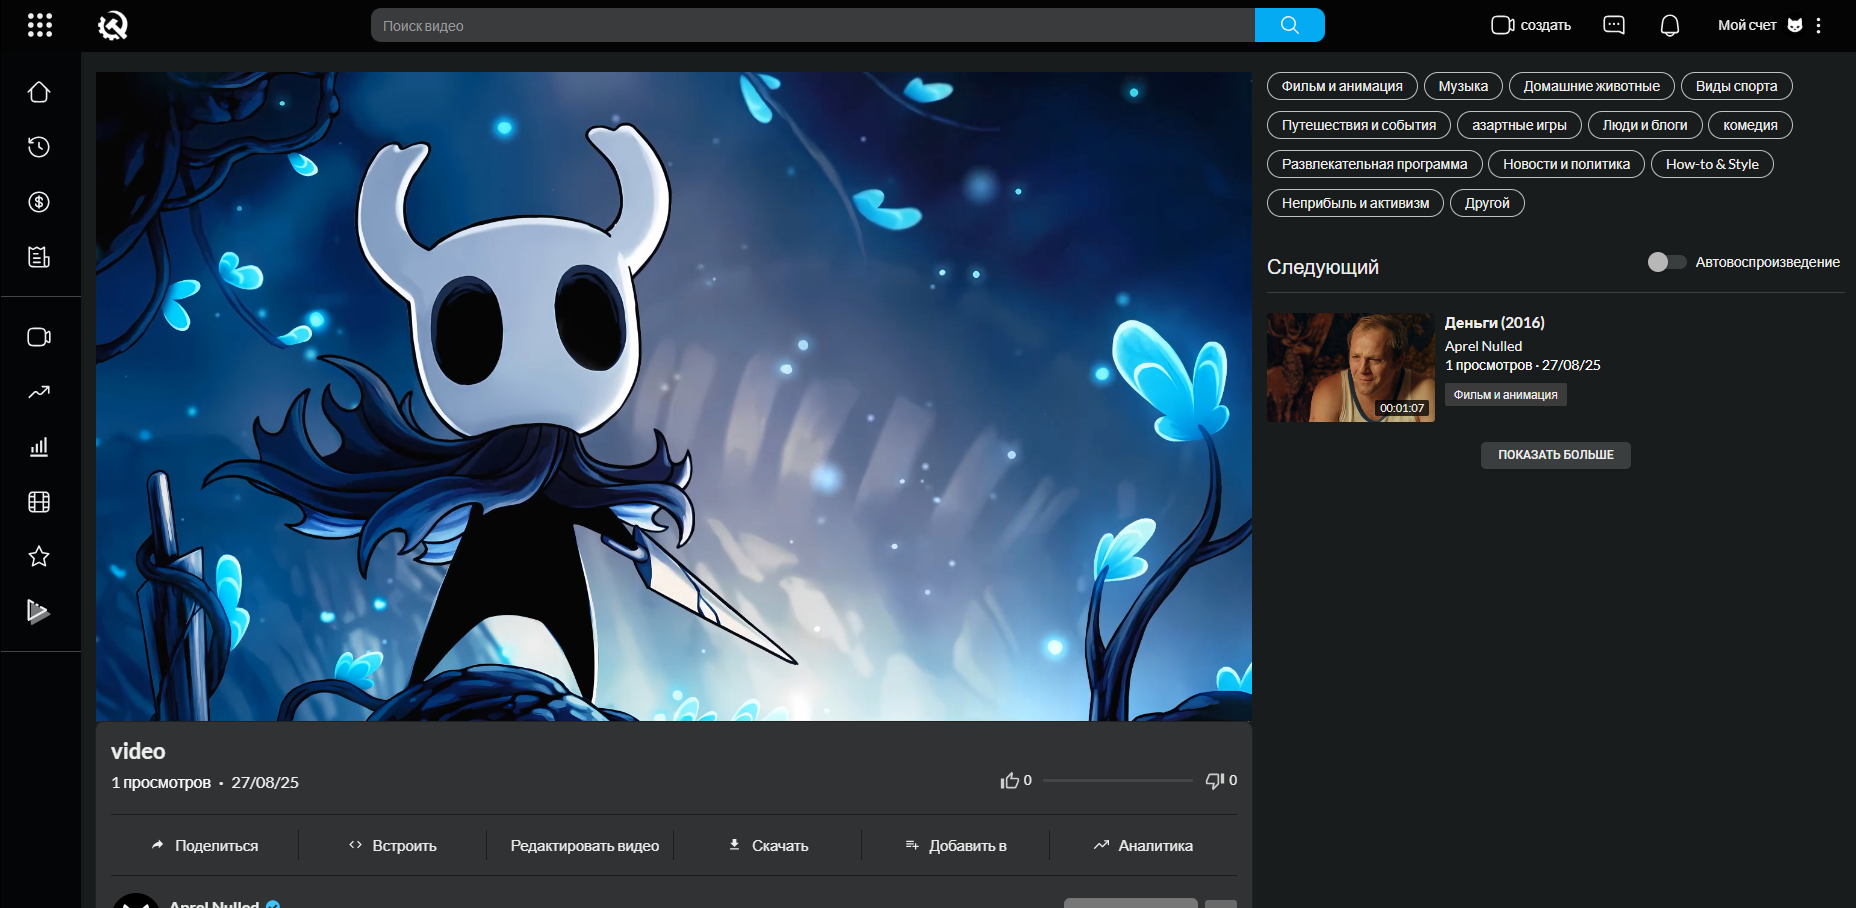Open the star favorites icon in sidebar

click(39, 556)
